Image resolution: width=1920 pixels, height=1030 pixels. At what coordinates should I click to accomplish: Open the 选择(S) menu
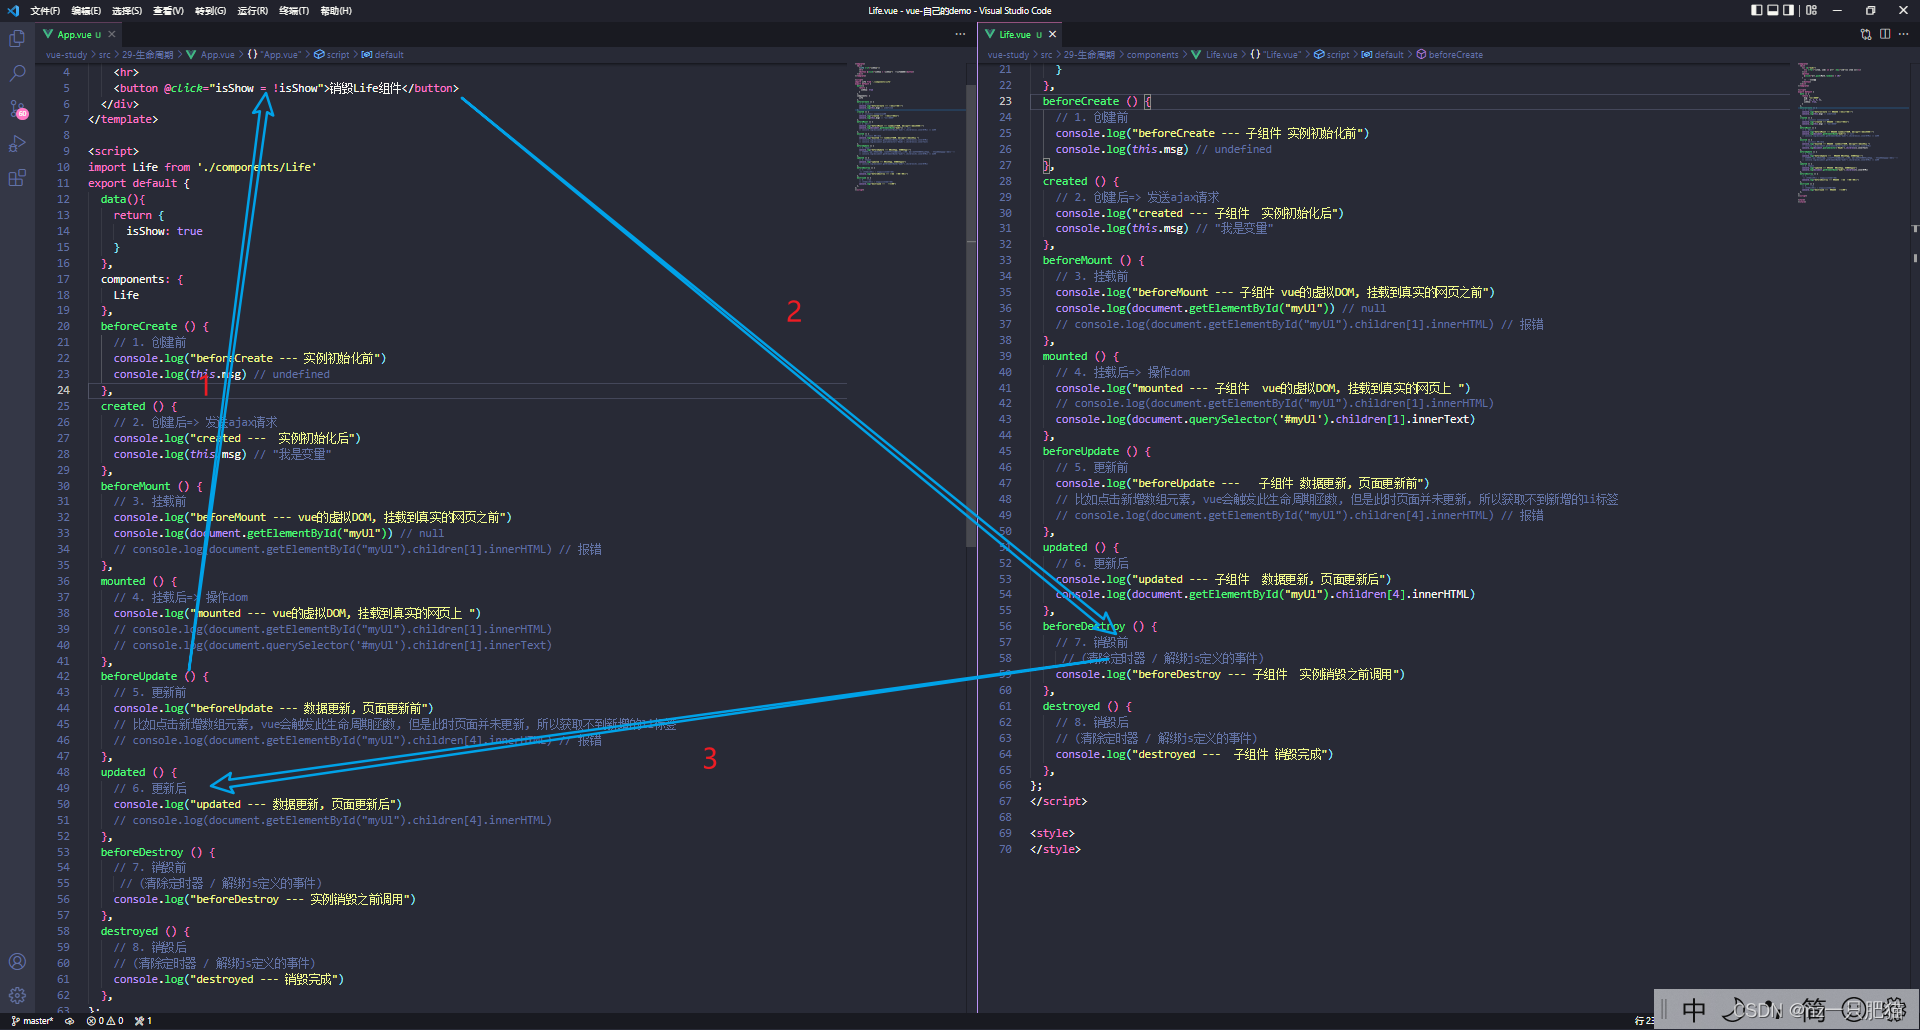pyautogui.click(x=127, y=10)
